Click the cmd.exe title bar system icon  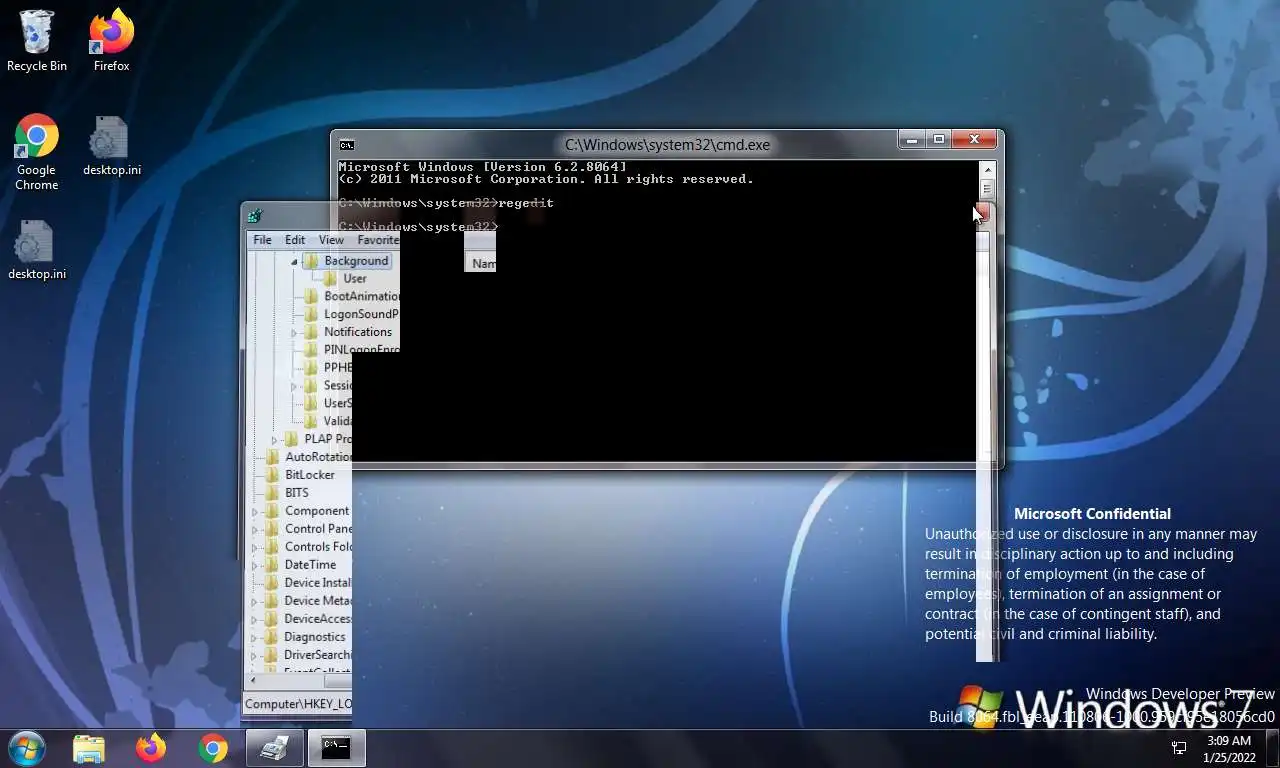click(x=346, y=144)
